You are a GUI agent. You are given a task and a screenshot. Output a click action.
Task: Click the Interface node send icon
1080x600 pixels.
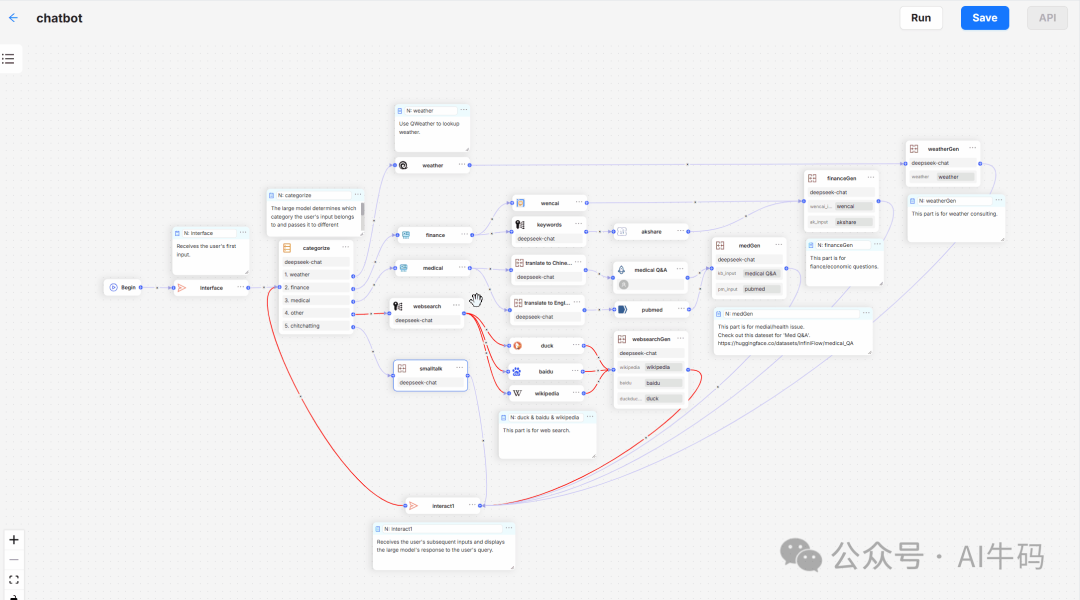[182, 287]
